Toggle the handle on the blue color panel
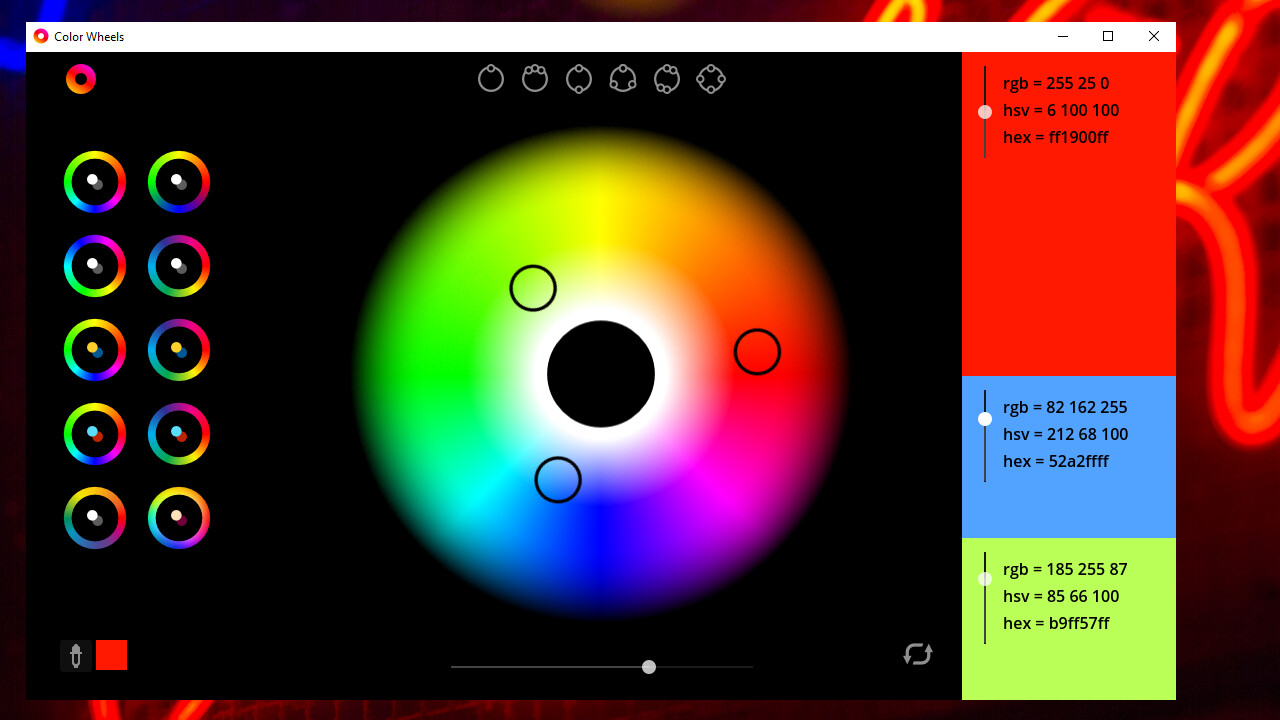Image resolution: width=1280 pixels, height=720 pixels. [x=985, y=419]
